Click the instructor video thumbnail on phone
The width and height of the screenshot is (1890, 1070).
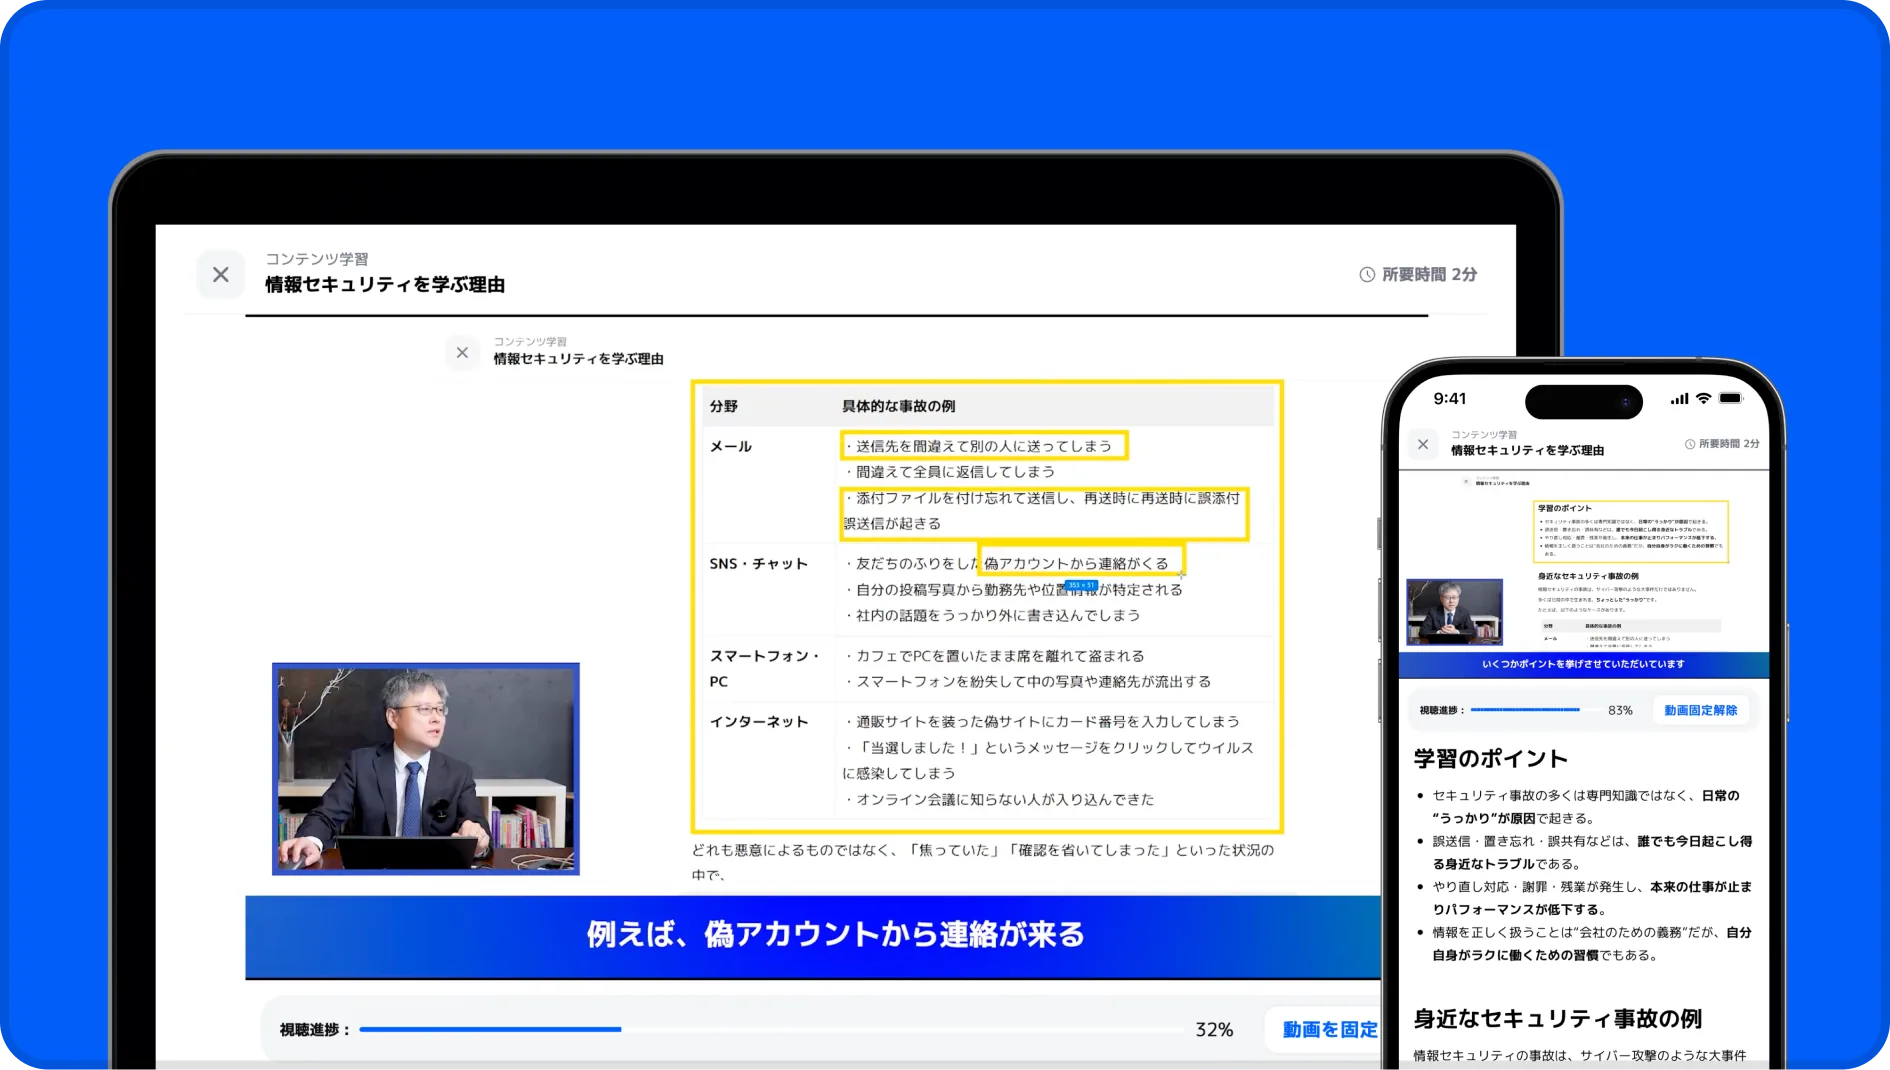point(1454,611)
